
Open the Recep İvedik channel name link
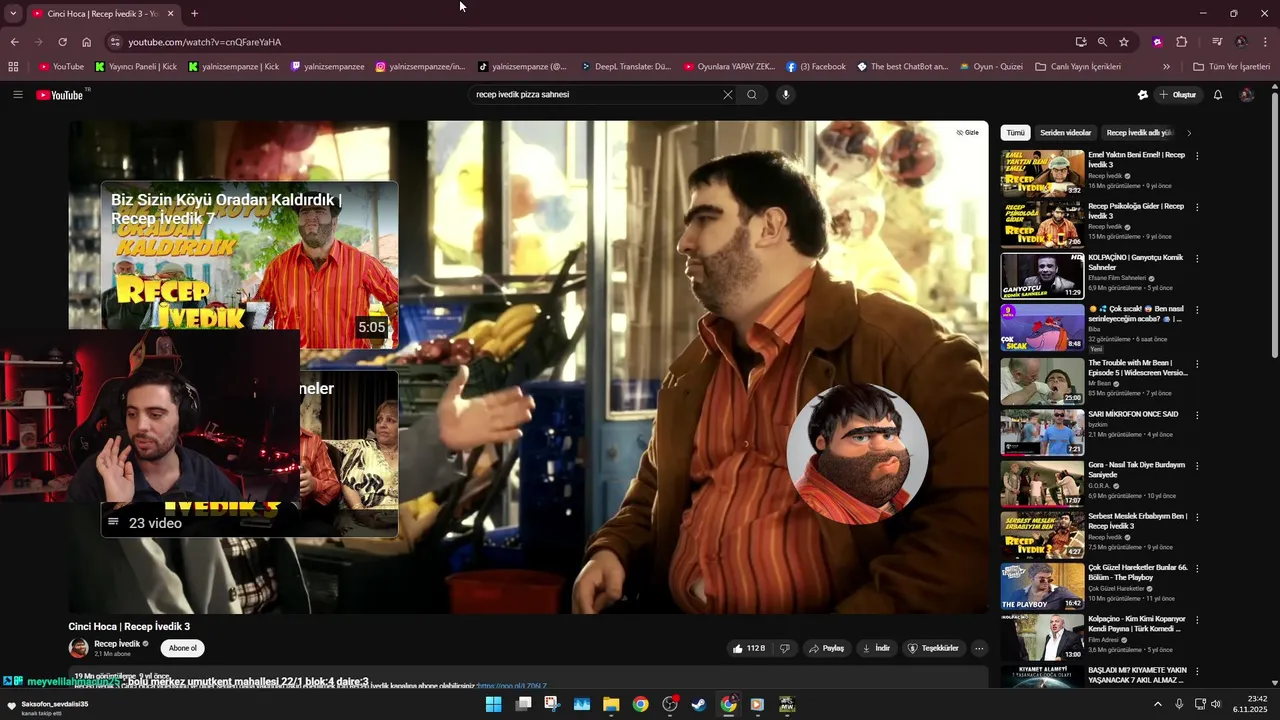point(117,644)
